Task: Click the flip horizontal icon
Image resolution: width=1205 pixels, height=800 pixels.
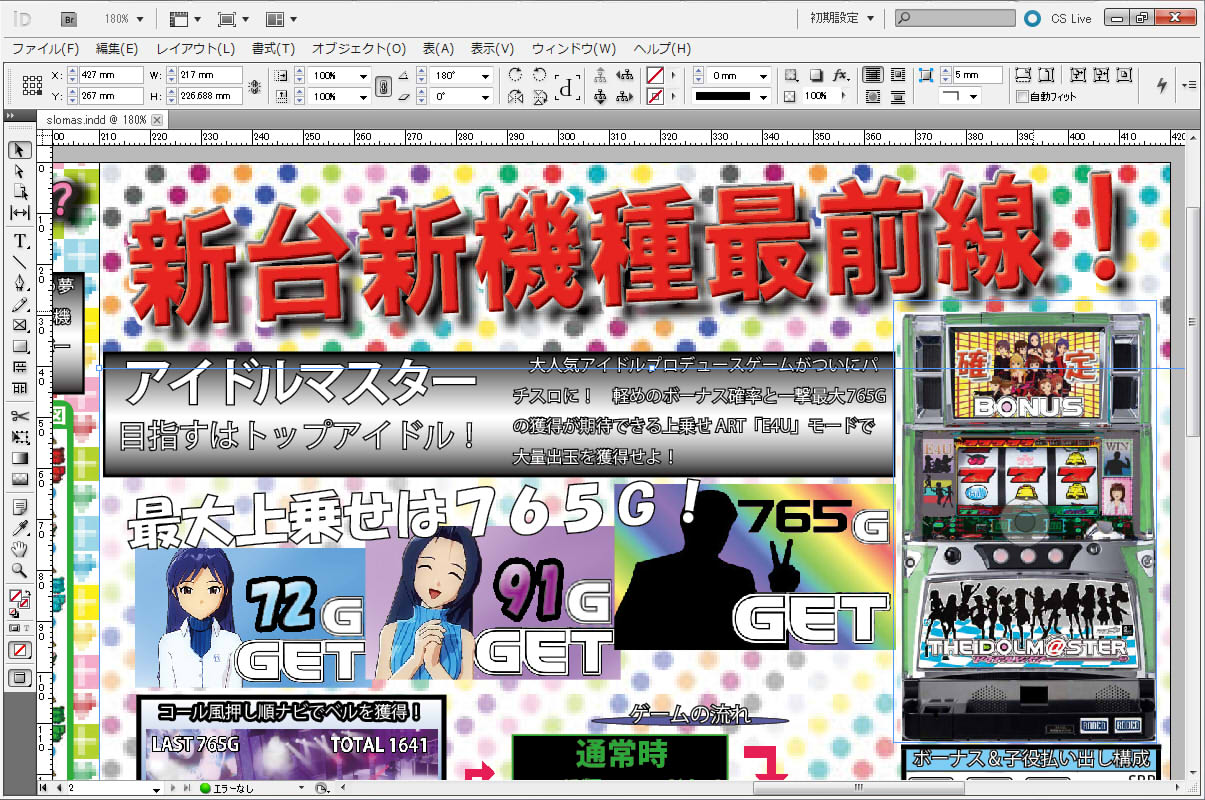Action: pos(516,97)
